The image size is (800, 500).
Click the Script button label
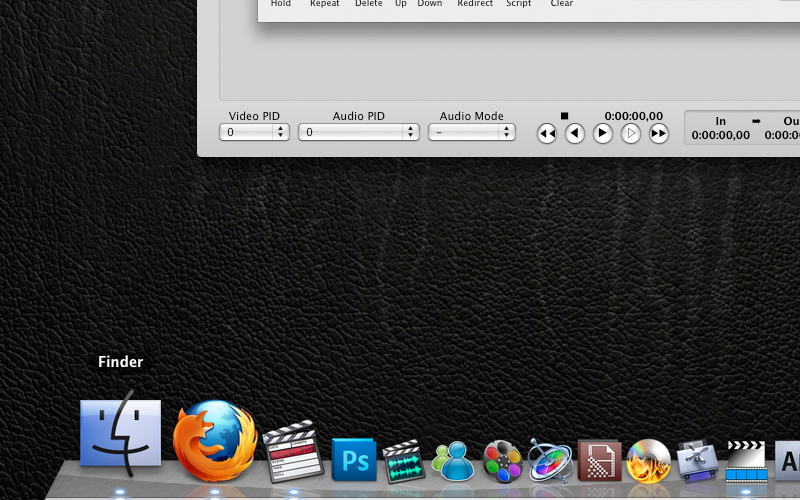(x=518, y=3)
